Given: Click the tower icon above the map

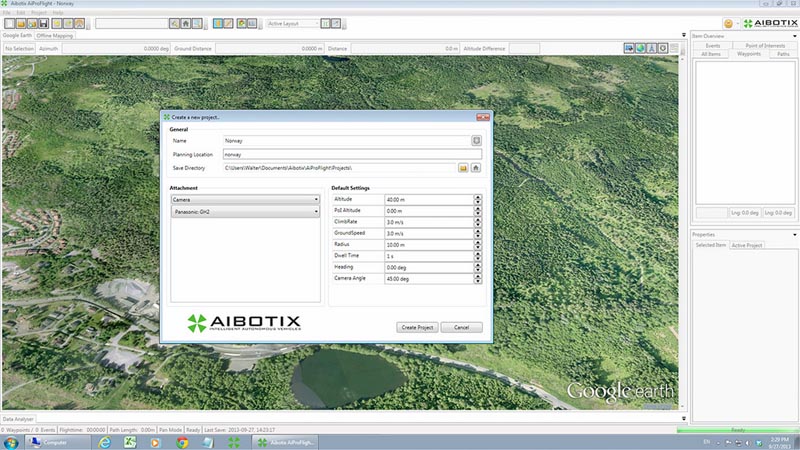Looking at the screenshot, I should (x=652, y=48).
